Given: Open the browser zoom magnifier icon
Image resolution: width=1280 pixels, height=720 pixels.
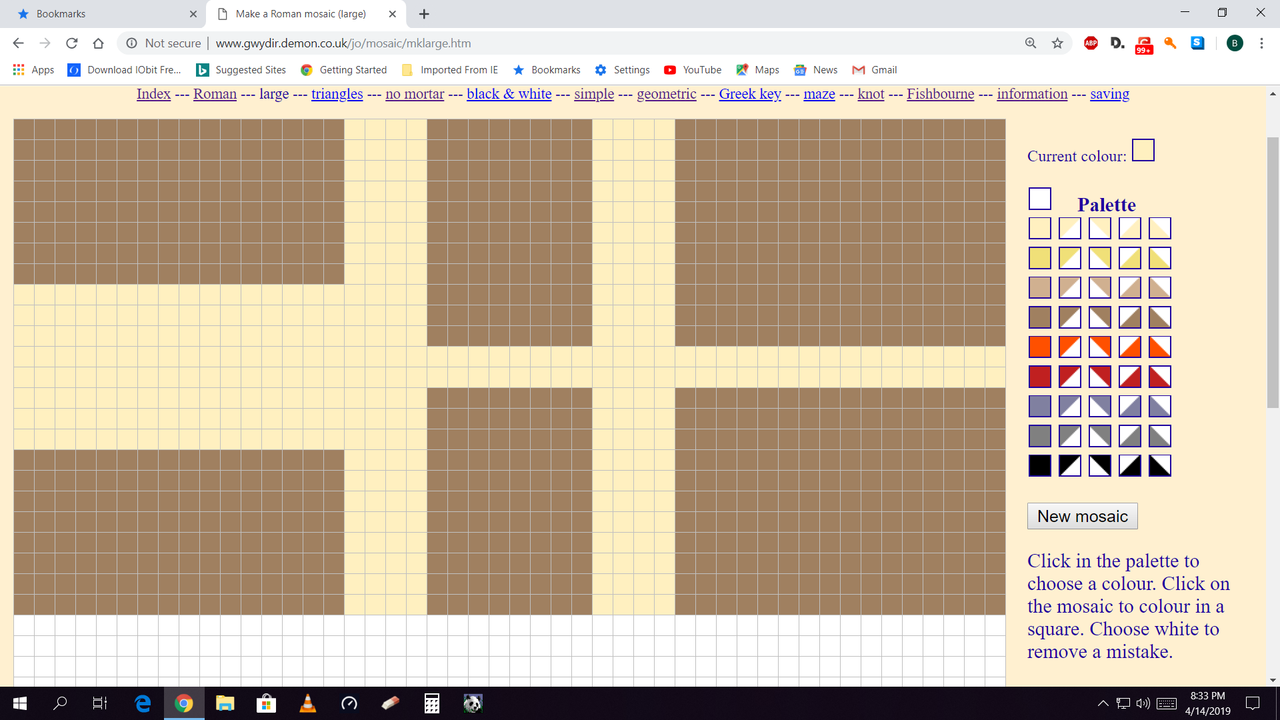Looking at the screenshot, I should click(x=1030, y=43).
